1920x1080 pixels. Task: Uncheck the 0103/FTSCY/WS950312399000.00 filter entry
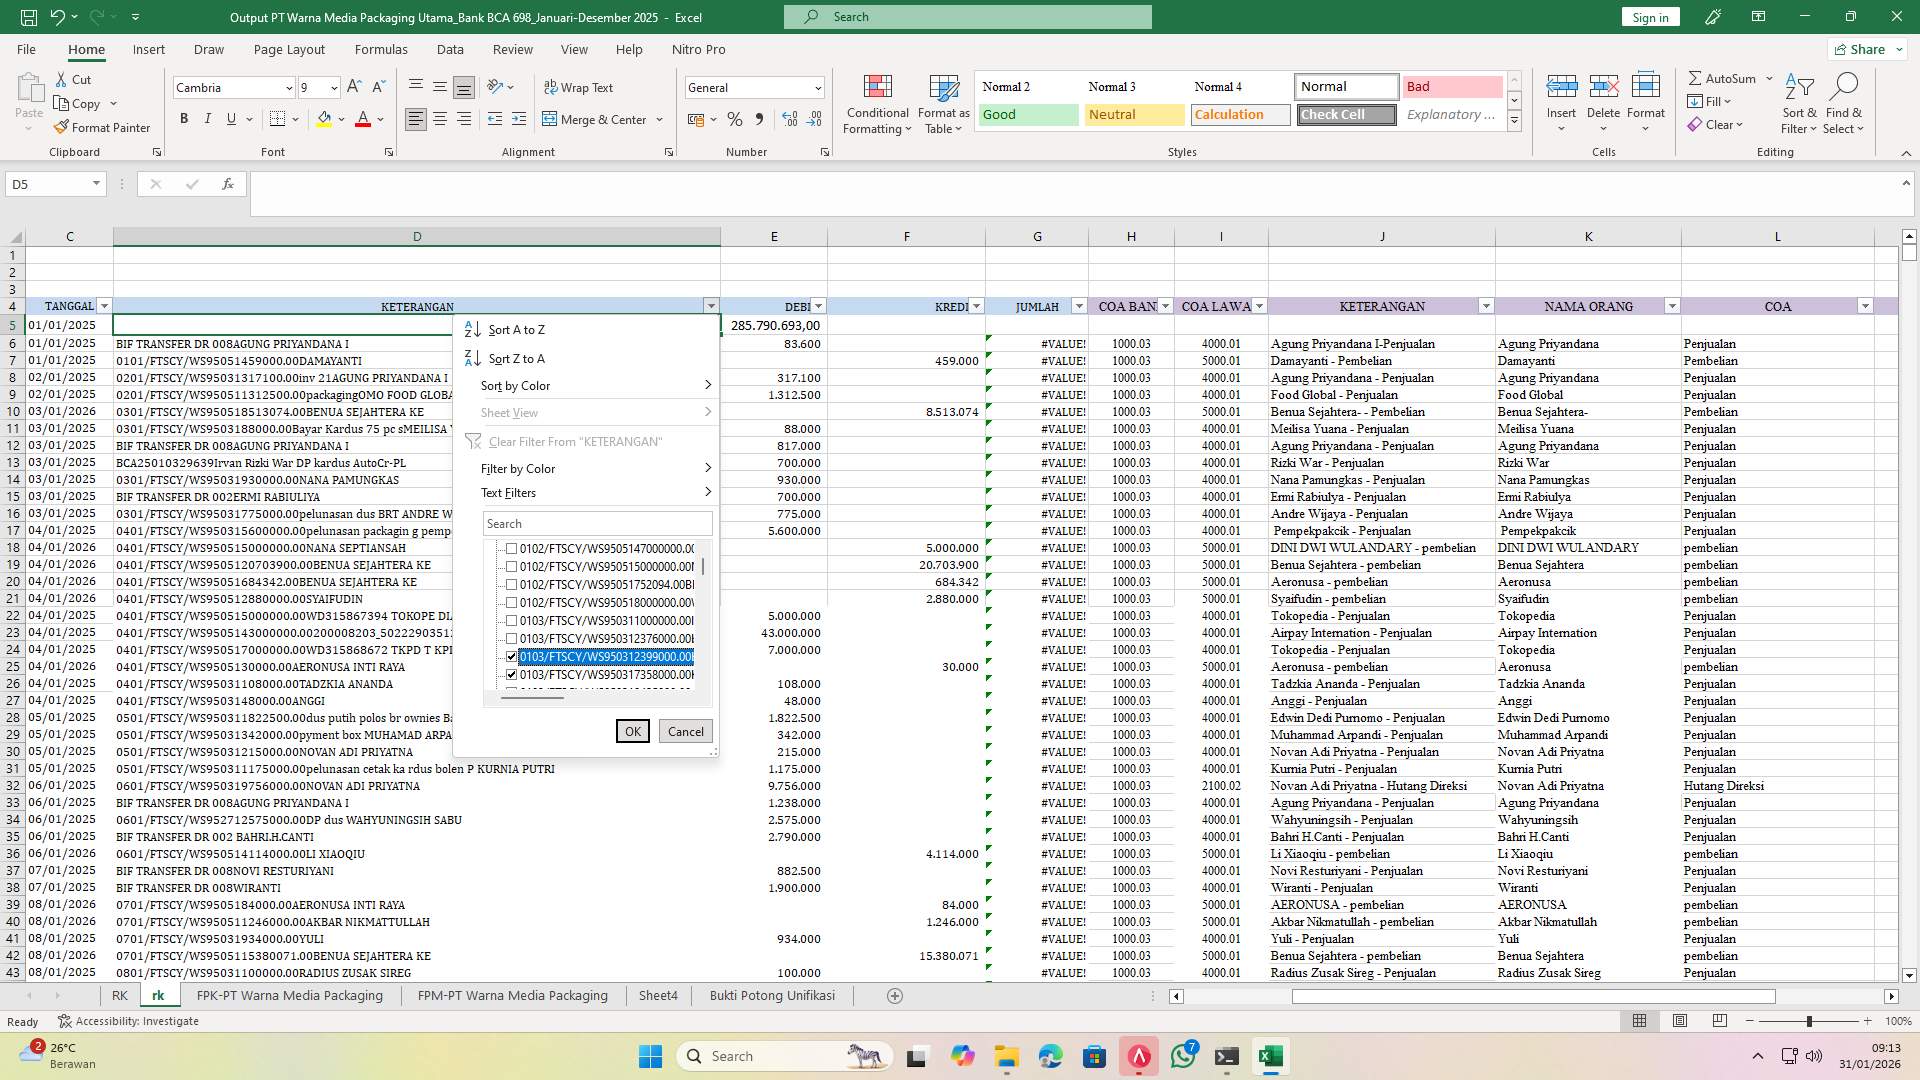click(512, 656)
